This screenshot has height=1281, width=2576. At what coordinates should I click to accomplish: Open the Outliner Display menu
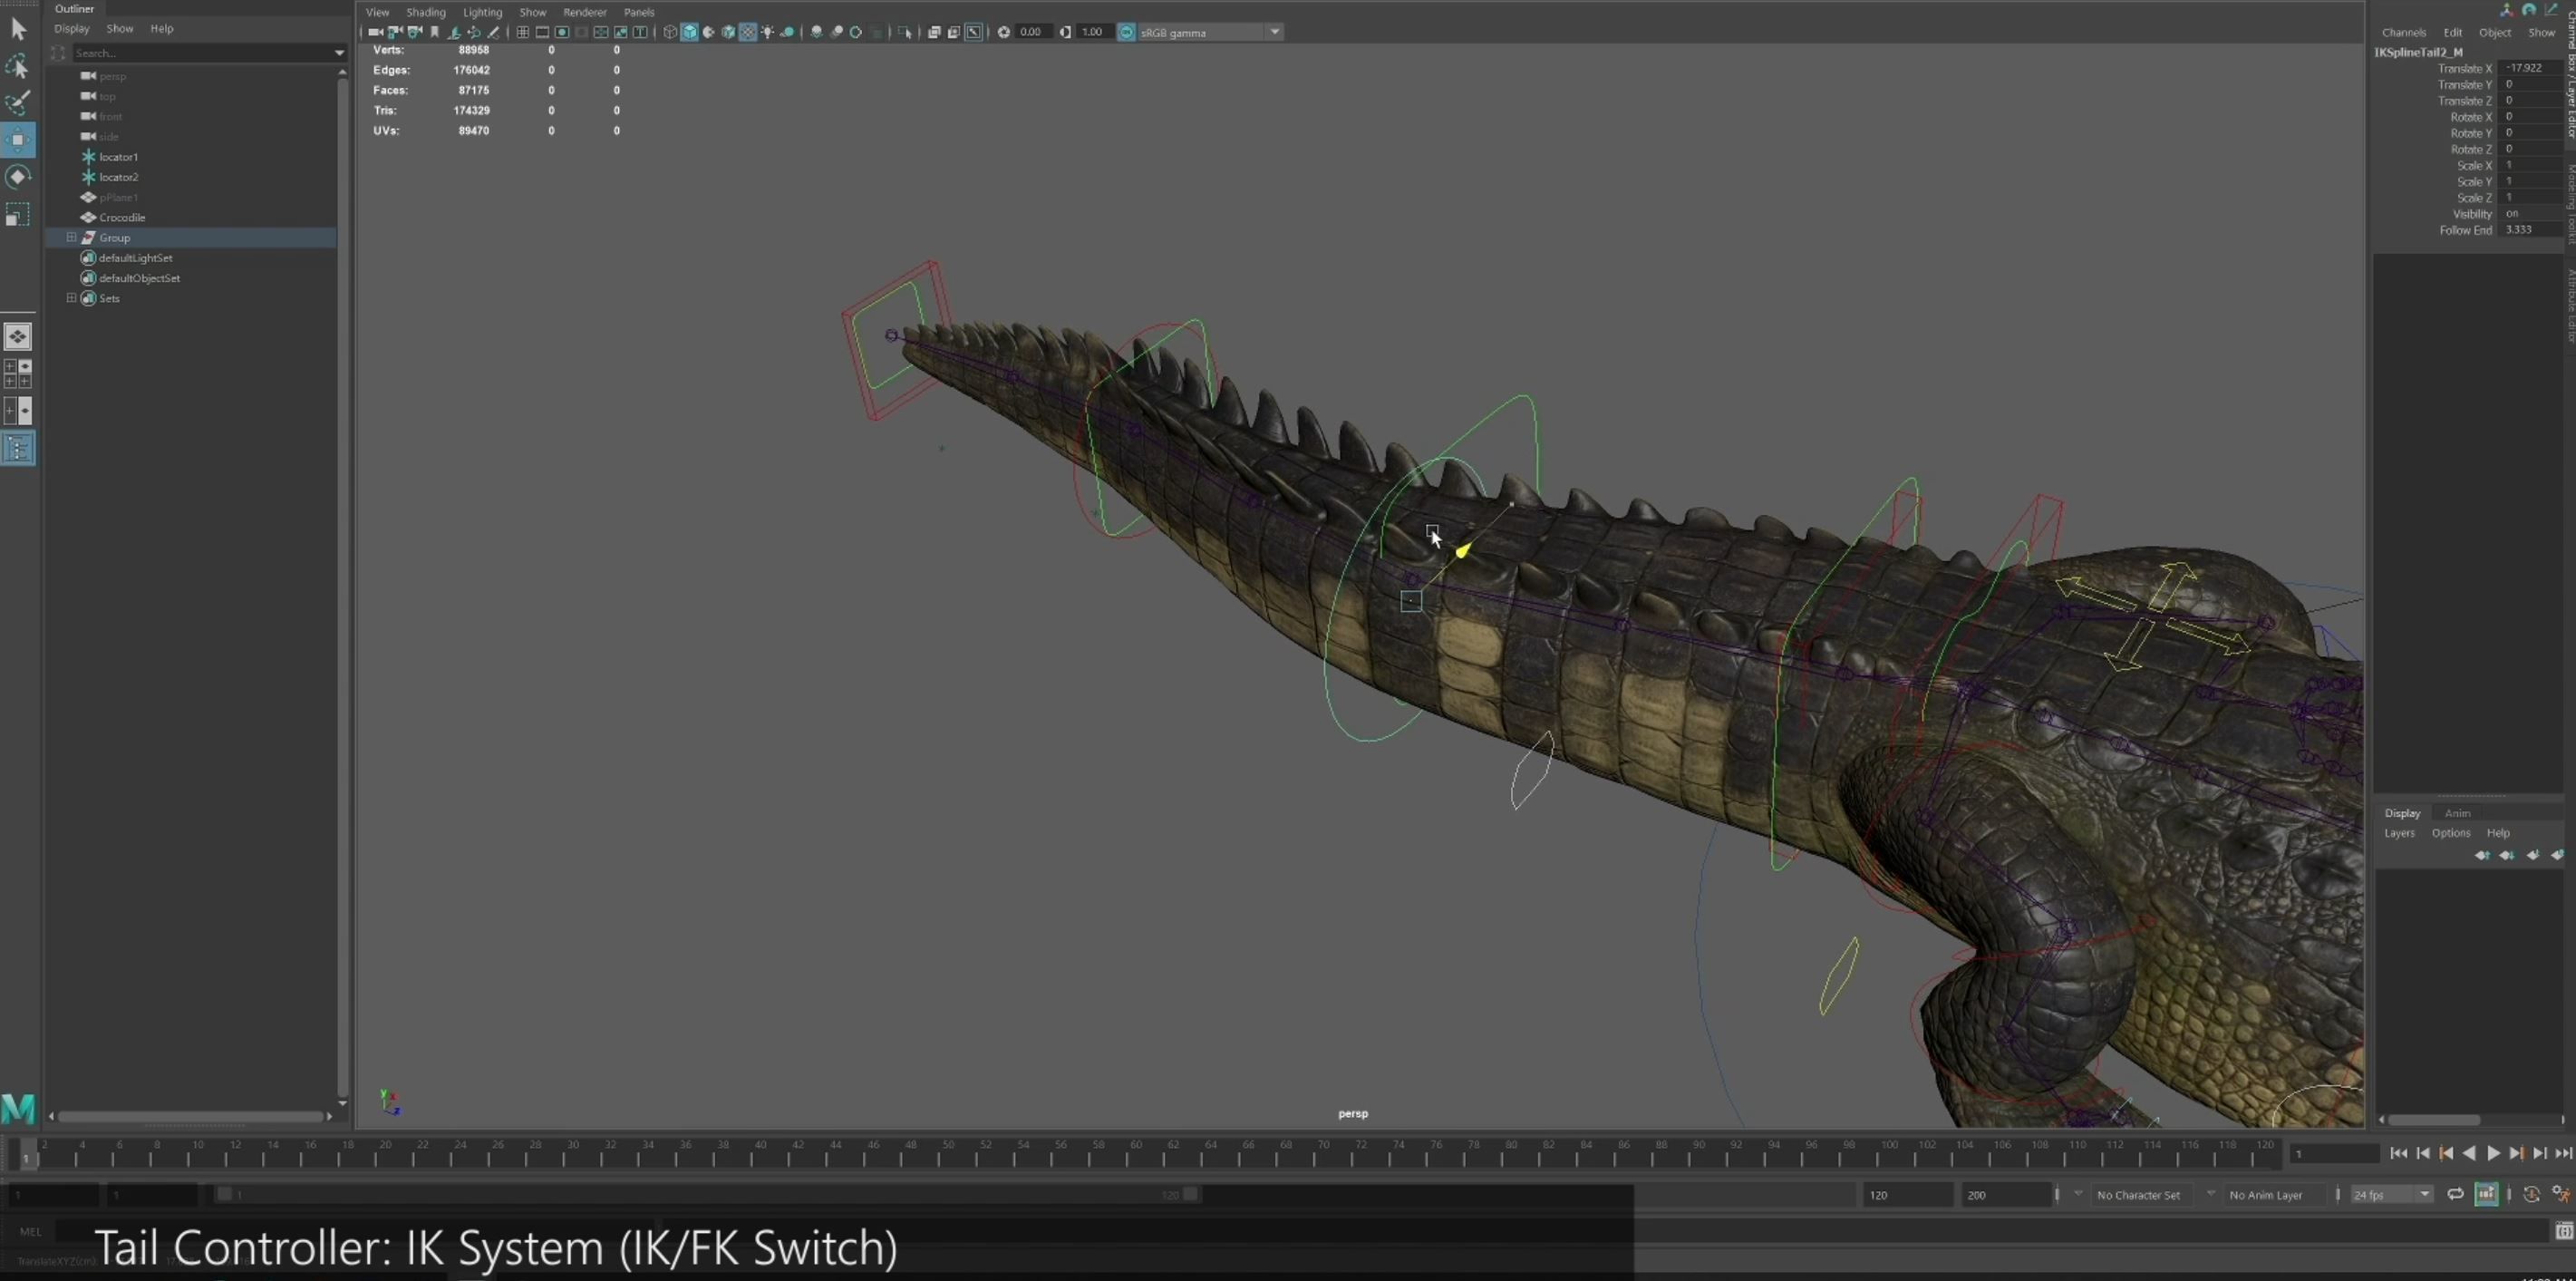pyautogui.click(x=71, y=28)
